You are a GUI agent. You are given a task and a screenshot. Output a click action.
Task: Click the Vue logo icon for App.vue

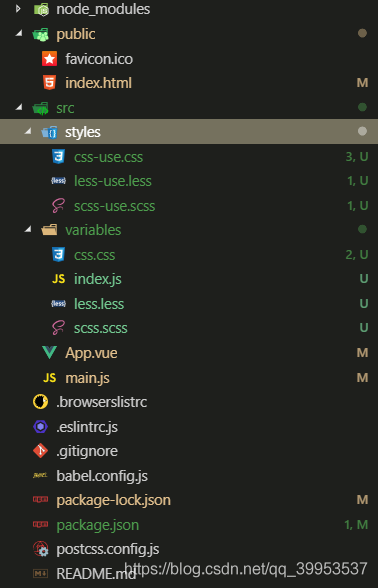[50, 352]
